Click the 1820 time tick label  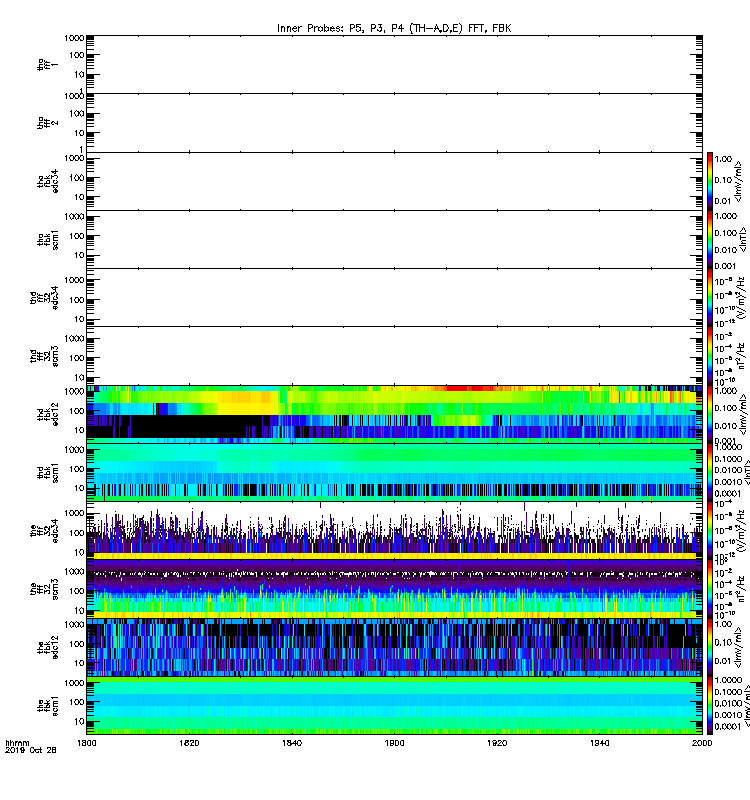click(x=189, y=743)
